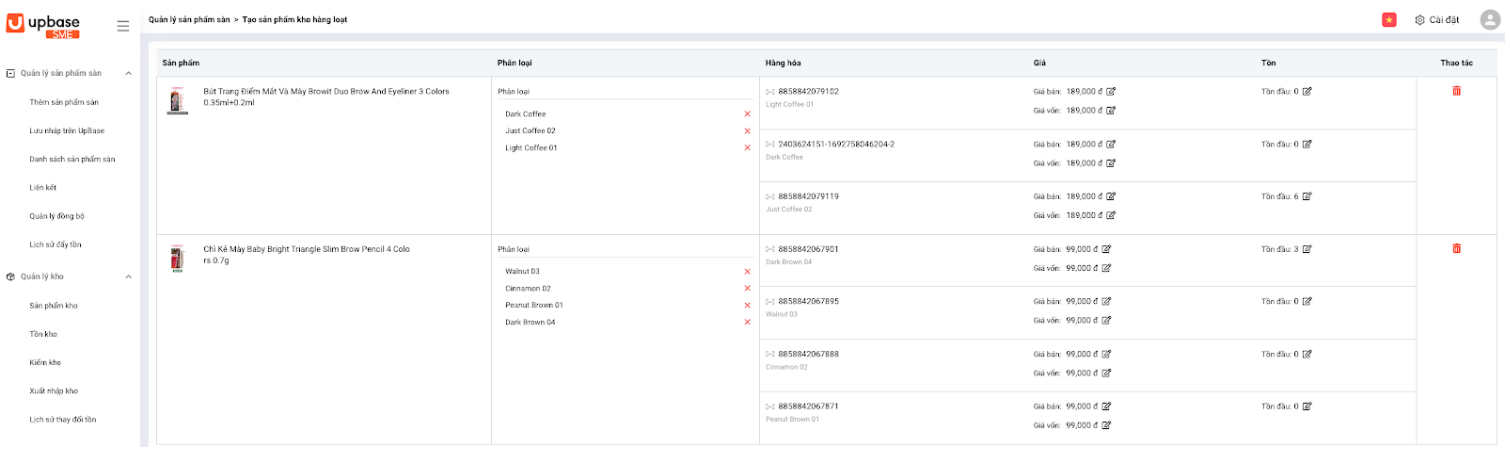Edit Giá bán for SKU 8858842079102
The image size is (1510, 457).
click(1111, 91)
